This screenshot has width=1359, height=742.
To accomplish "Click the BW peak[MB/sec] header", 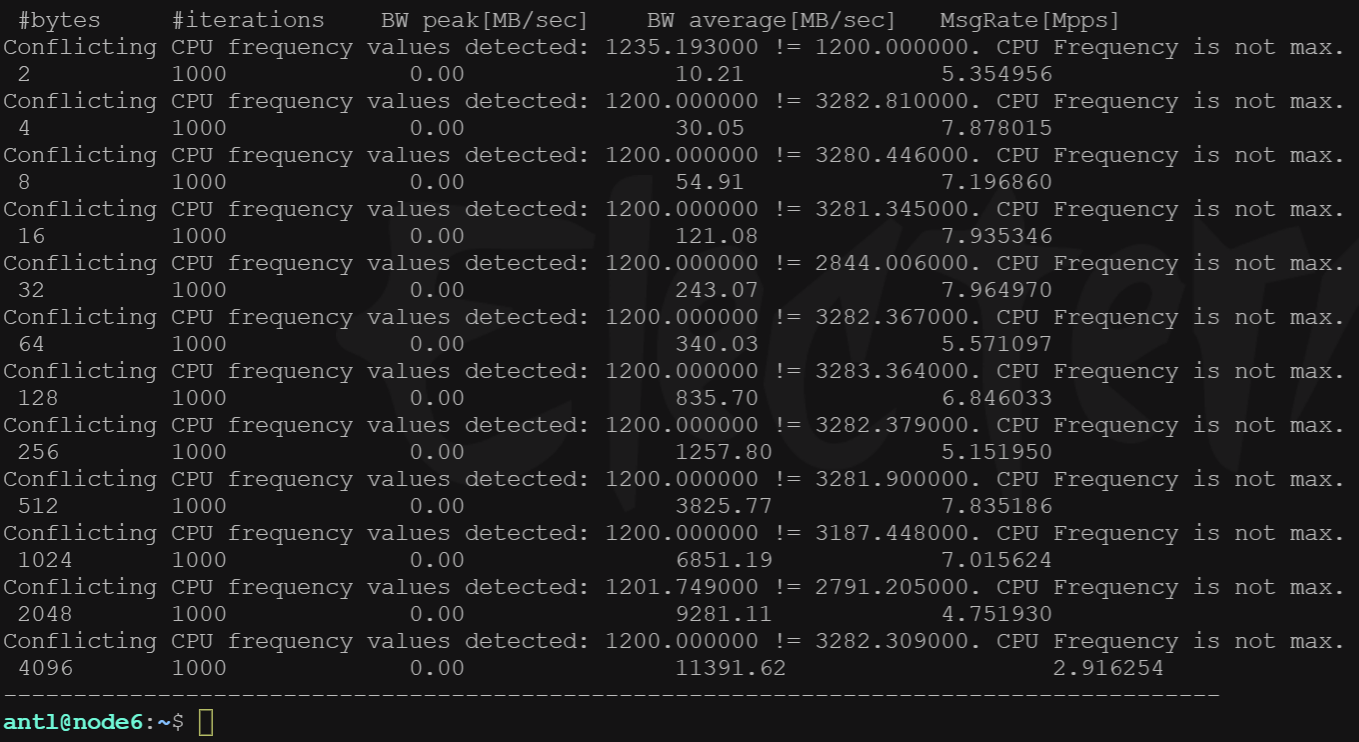I will pyautogui.click(x=485, y=20).
